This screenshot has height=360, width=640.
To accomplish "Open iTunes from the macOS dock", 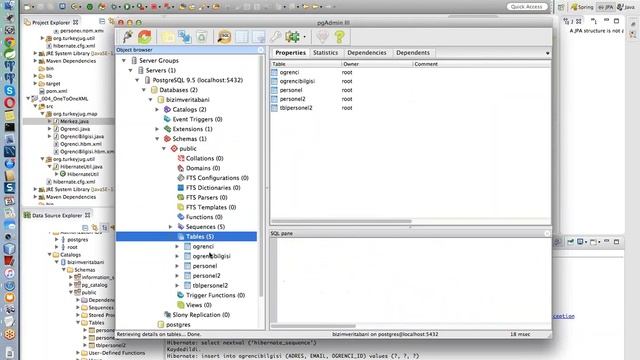I will click(10, 273).
